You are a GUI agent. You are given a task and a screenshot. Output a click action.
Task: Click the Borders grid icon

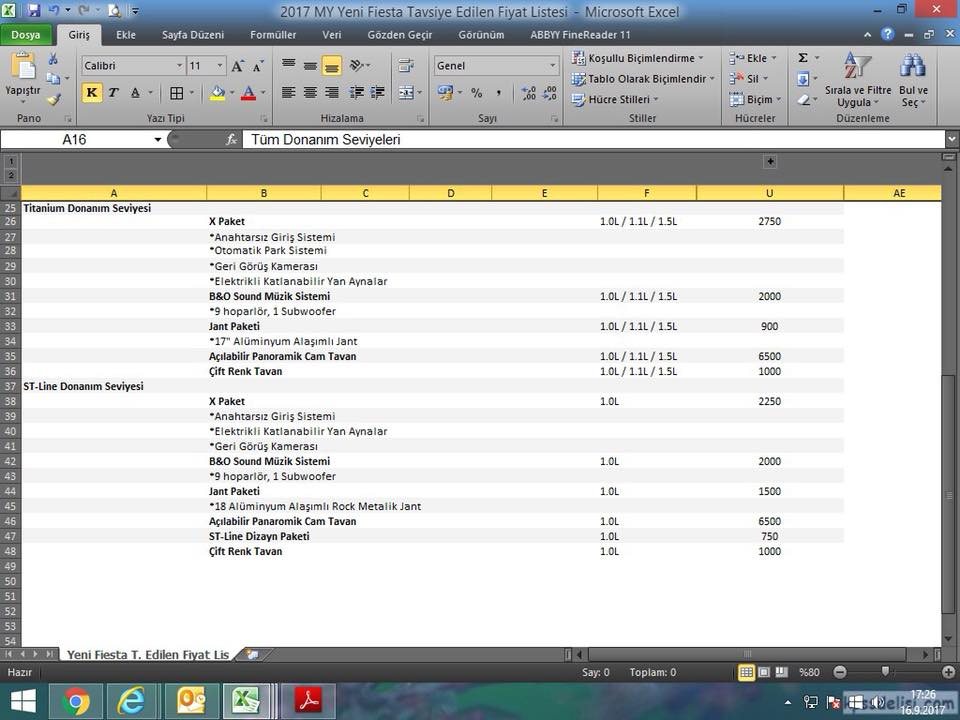(x=176, y=93)
